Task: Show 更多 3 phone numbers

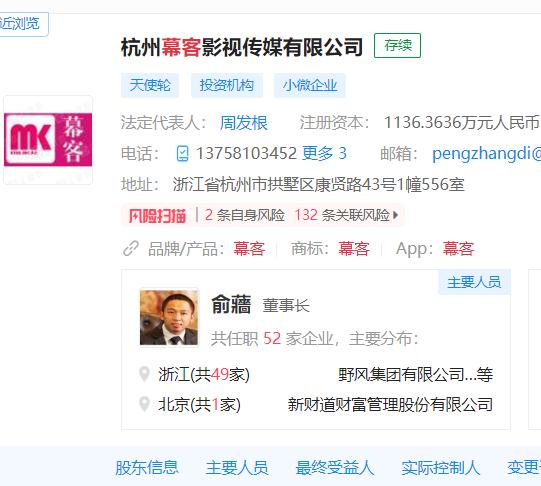Action: tap(324, 153)
